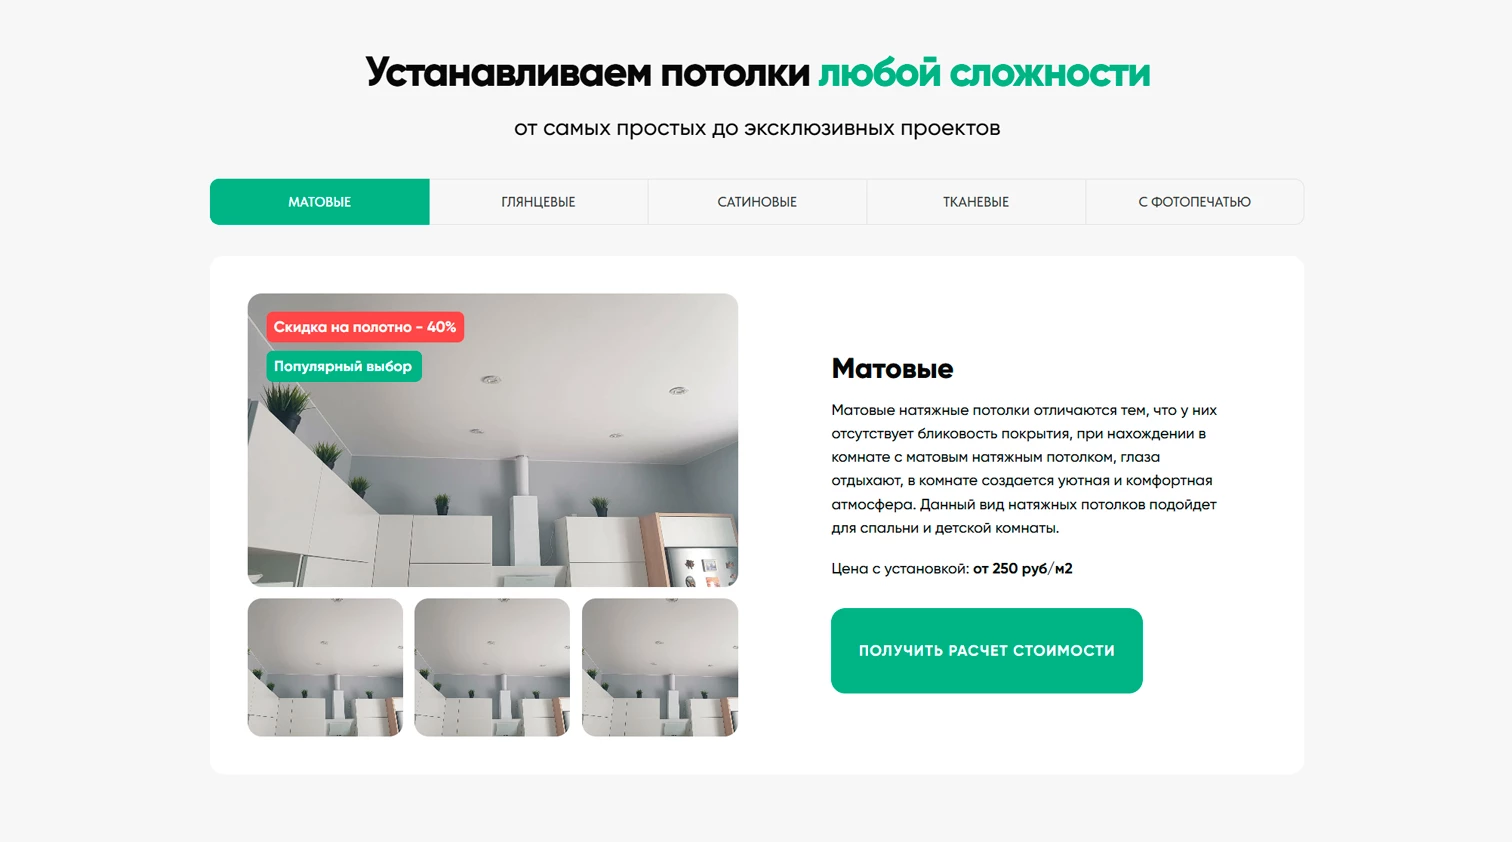Open the large matte ceiling photo
Viewport: 1512px width, 842px height.
point(493,440)
